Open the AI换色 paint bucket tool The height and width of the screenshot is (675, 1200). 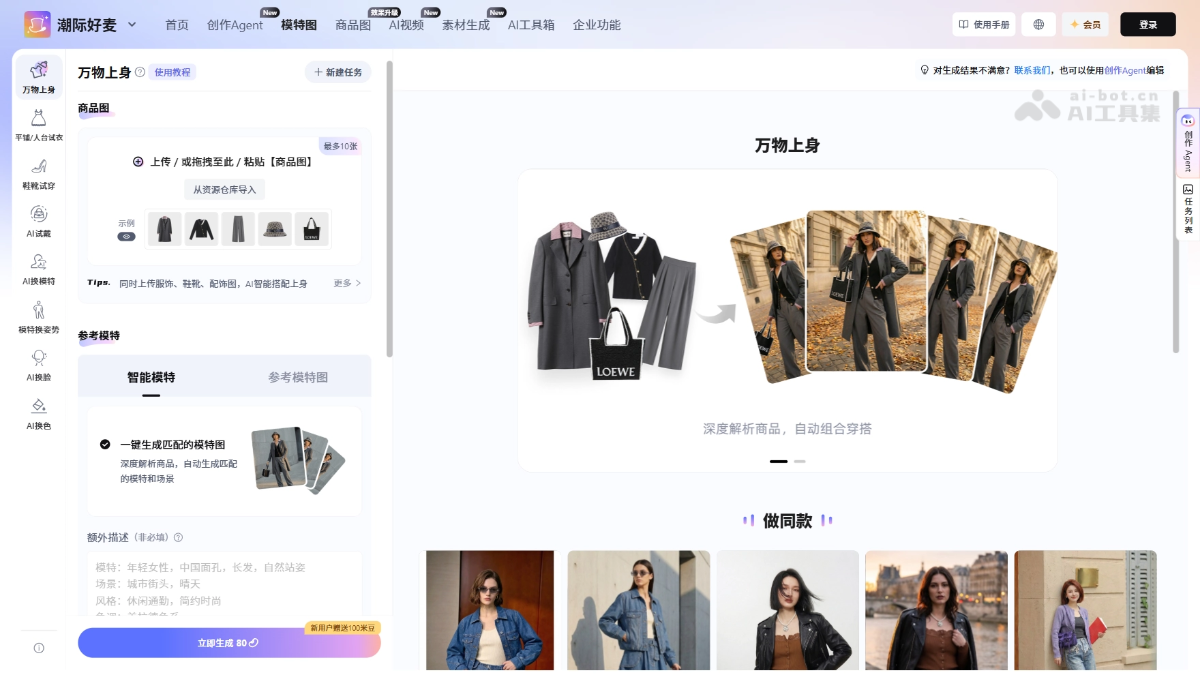point(38,413)
